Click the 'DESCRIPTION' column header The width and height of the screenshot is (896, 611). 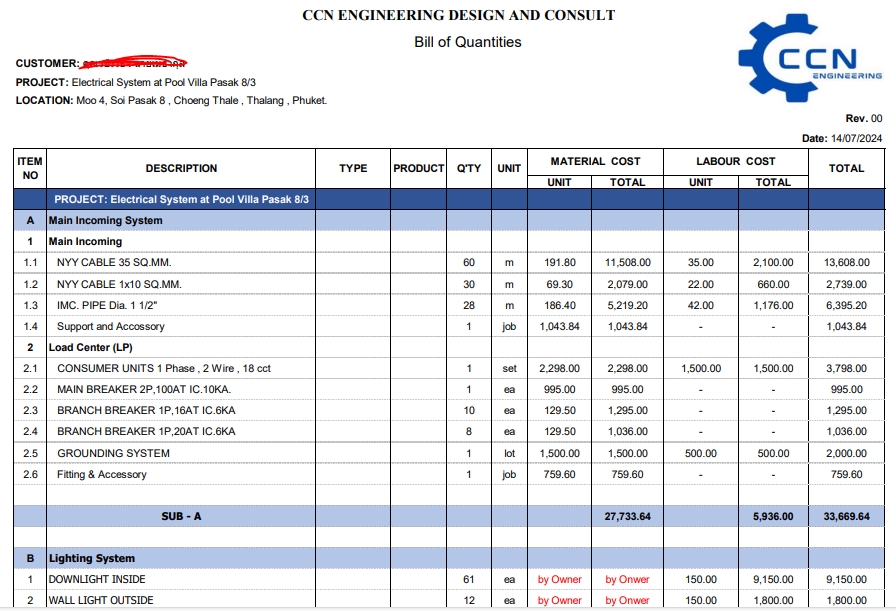coord(181,169)
